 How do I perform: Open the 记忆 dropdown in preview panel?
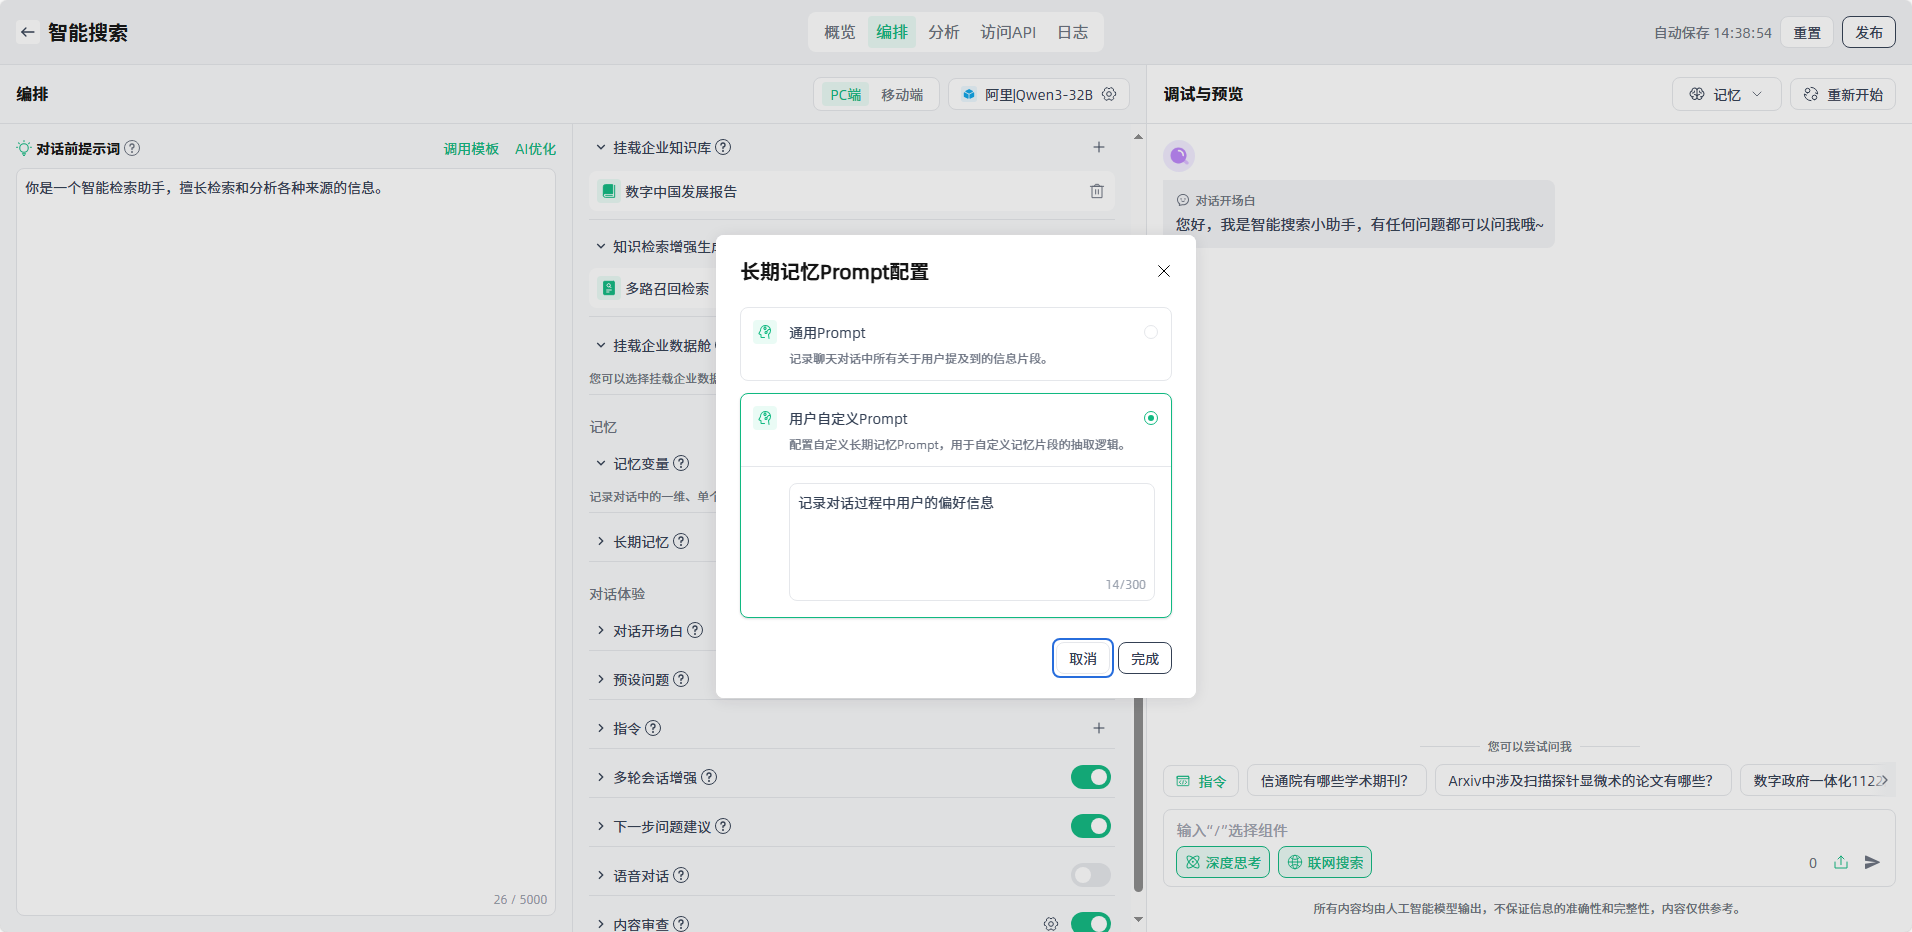pos(1726,94)
